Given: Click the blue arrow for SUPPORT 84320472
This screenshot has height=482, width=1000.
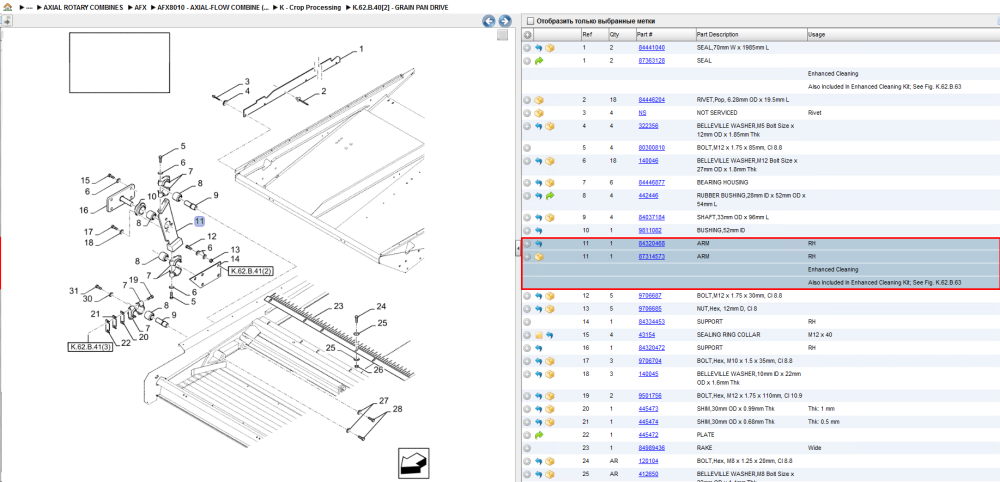Looking at the screenshot, I should pyautogui.click(x=538, y=348).
